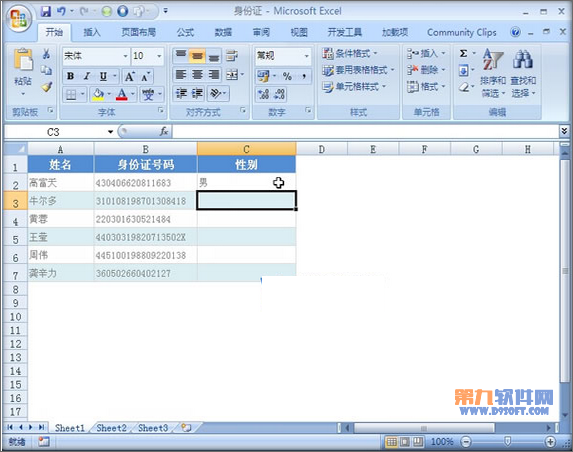The image size is (573, 452).
Task: Click the 单元格样式 cell styles button
Action: pos(354,87)
